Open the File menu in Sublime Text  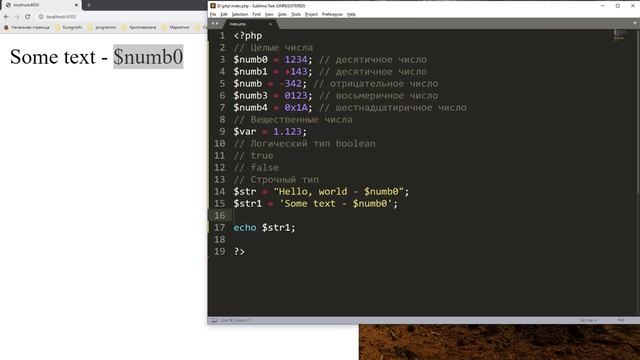coord(213,14)
